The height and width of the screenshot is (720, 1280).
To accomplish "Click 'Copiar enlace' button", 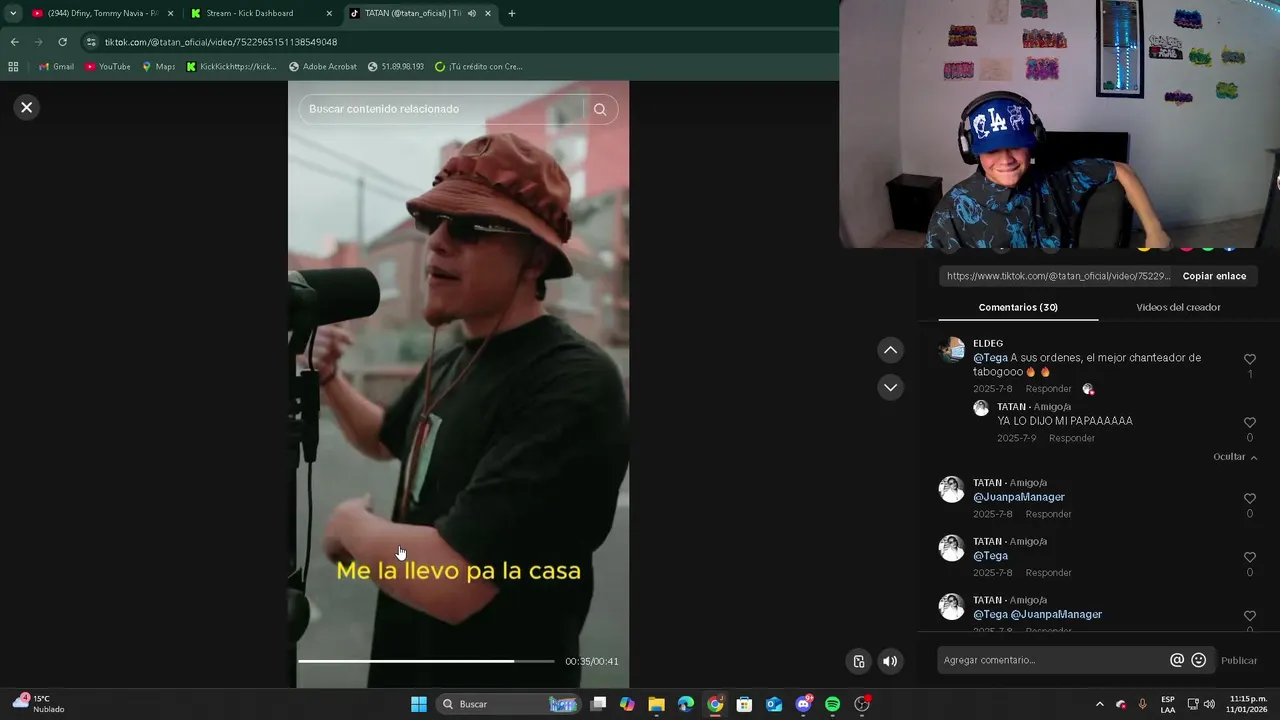I will pos(1214,276).
